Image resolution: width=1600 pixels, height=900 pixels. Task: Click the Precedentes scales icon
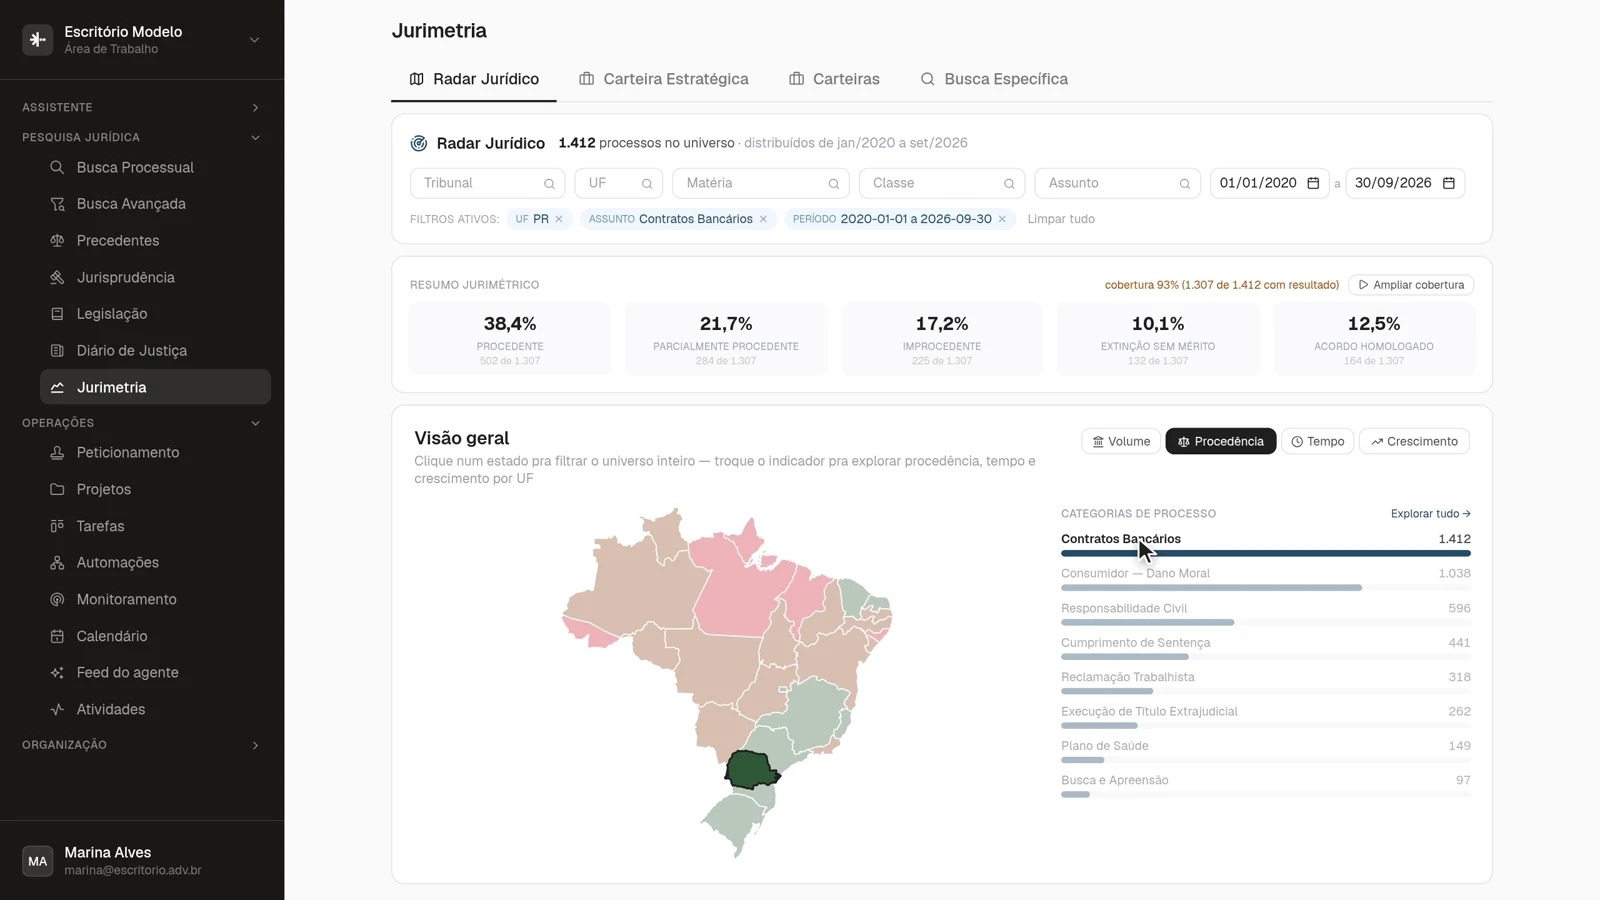[x=57, y=240]
